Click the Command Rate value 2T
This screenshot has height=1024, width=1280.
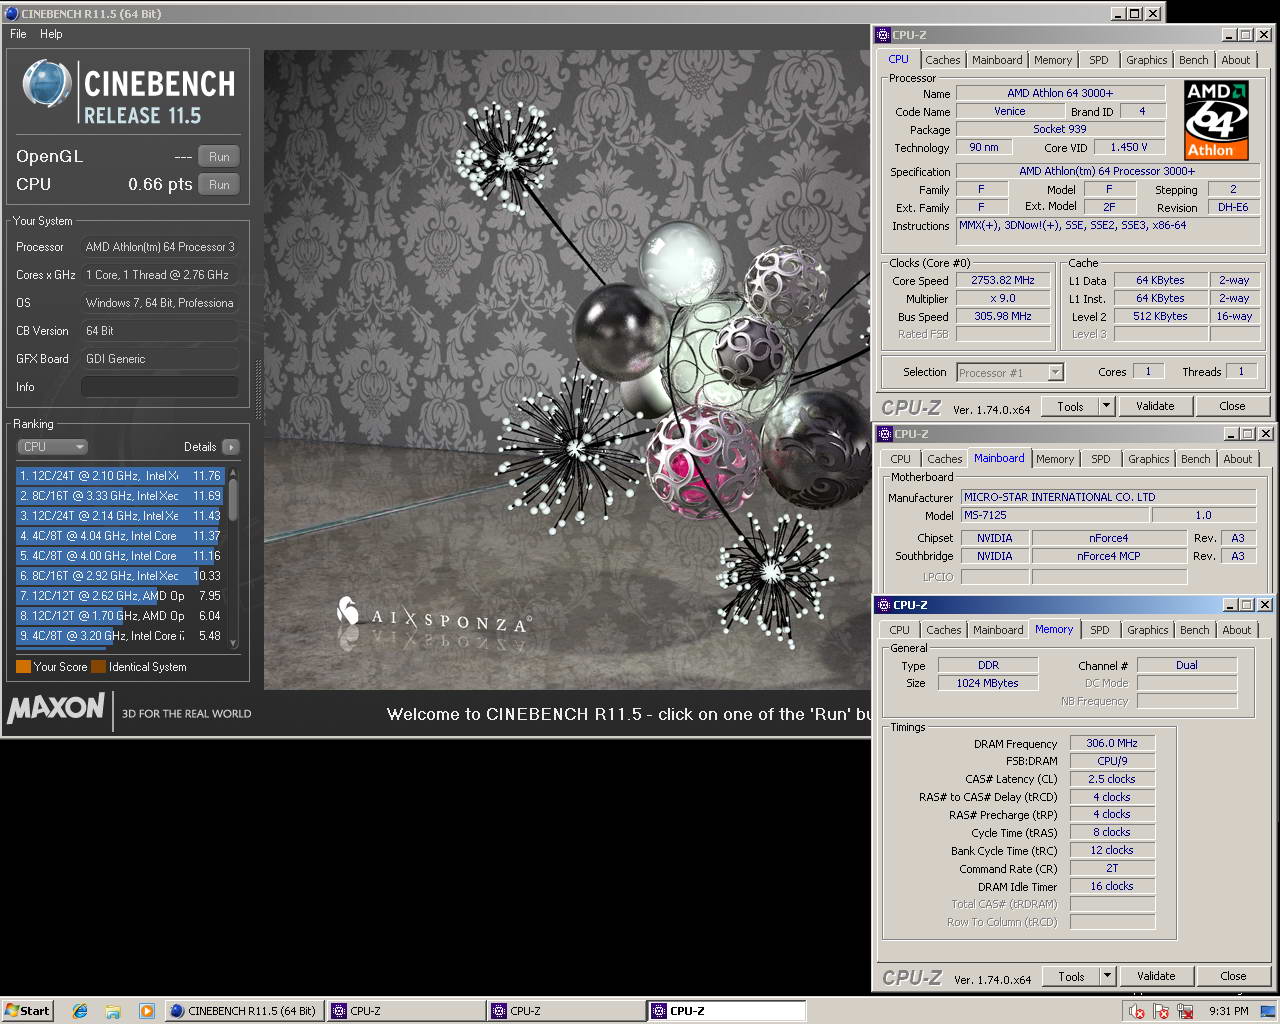coord(1112,869)
